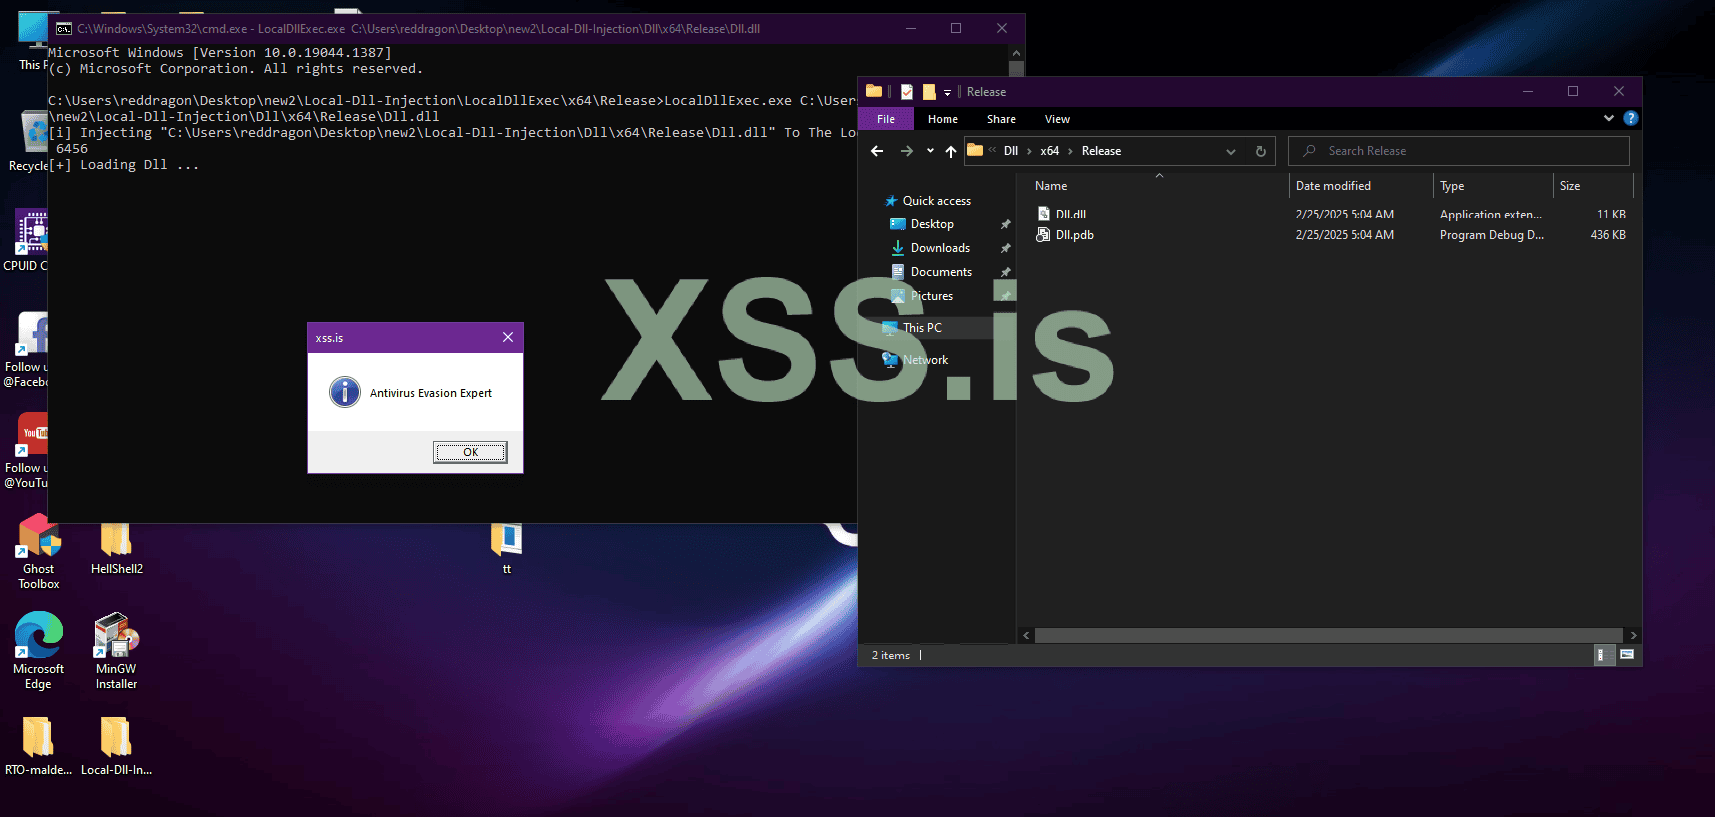1715x817 pixels.
Task: Open Explorer help via question mark icon
Action: tap(1631, 118)
